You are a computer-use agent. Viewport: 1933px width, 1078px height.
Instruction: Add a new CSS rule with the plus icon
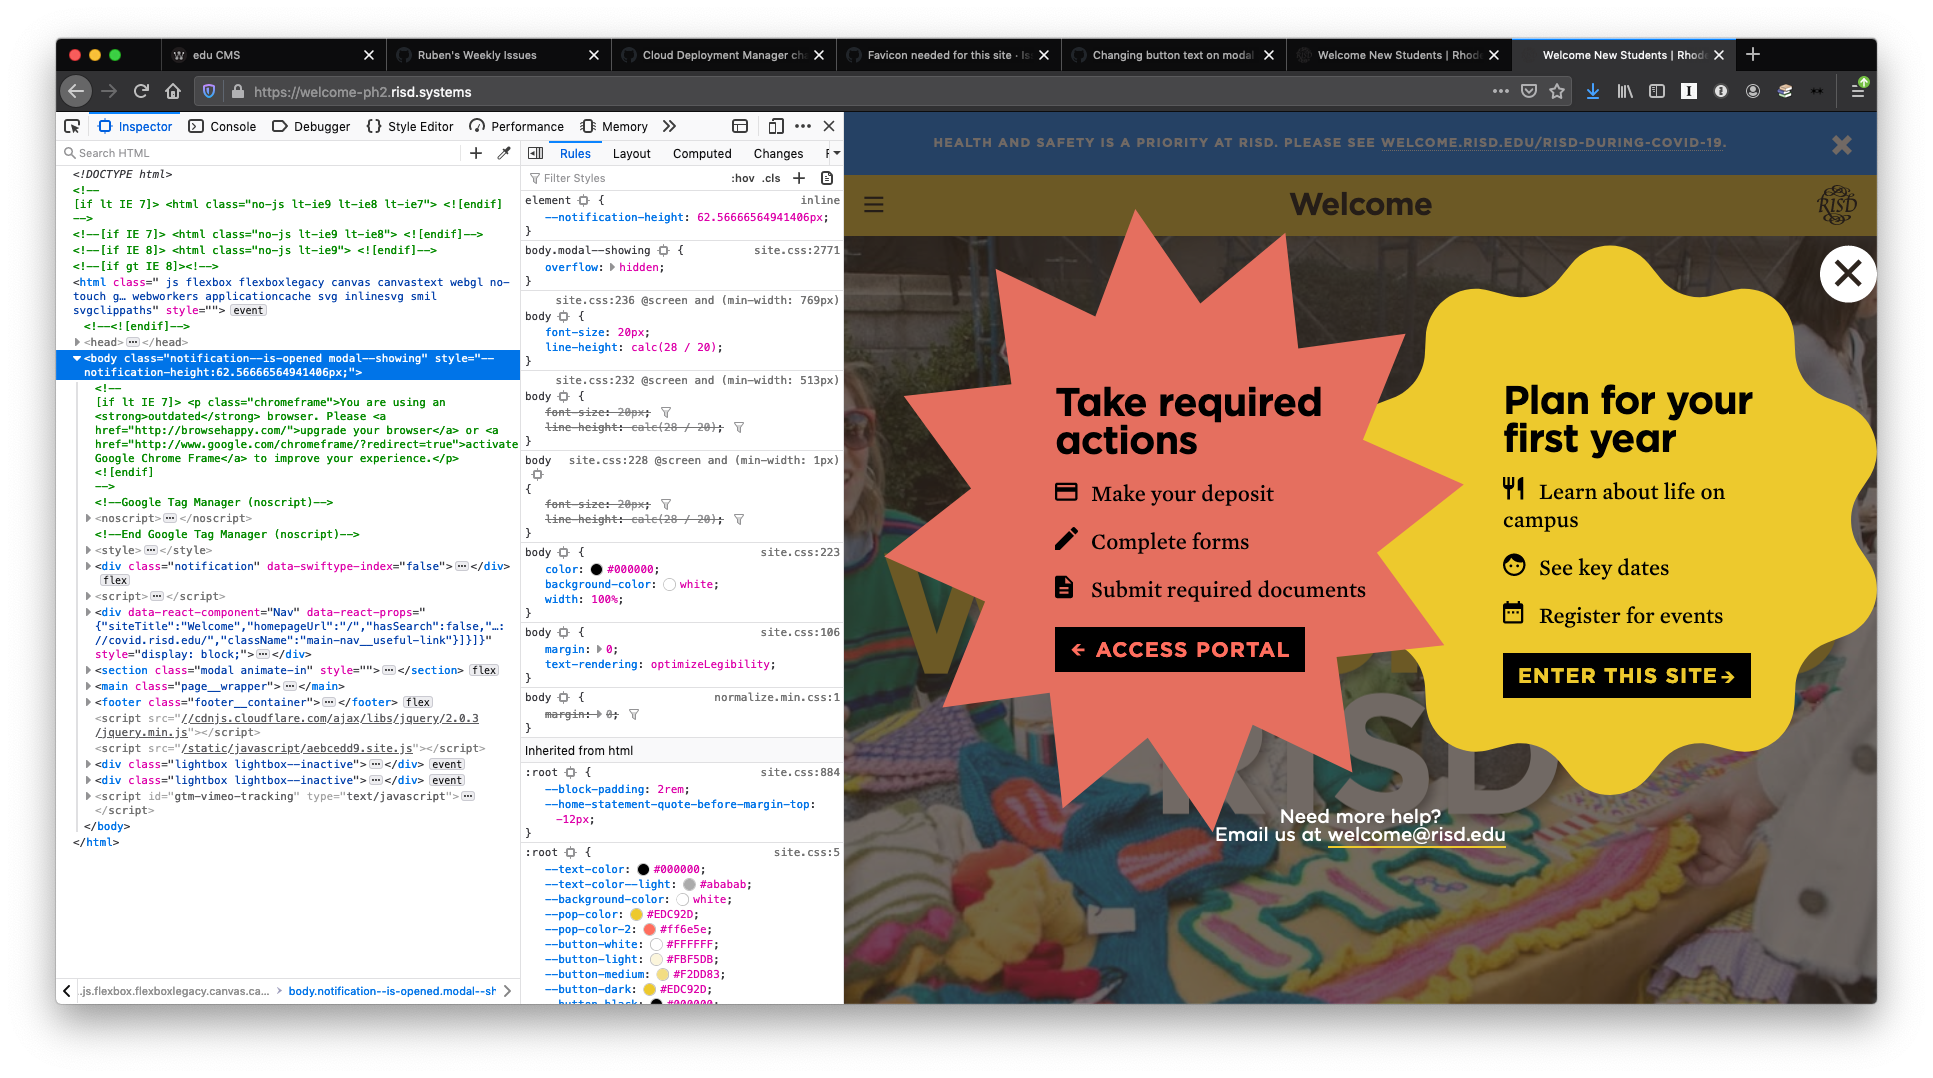(799, 178)
